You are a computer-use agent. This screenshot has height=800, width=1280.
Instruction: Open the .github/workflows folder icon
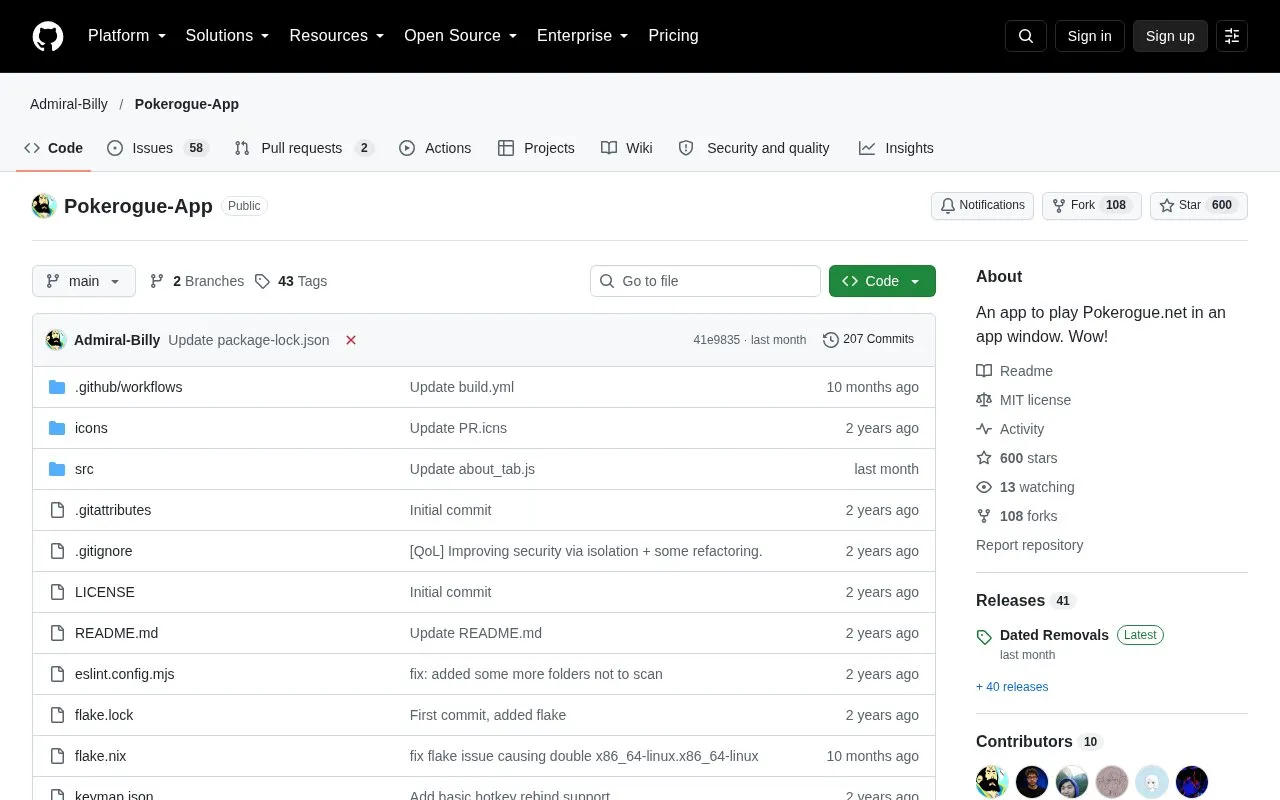click(57, 387)
